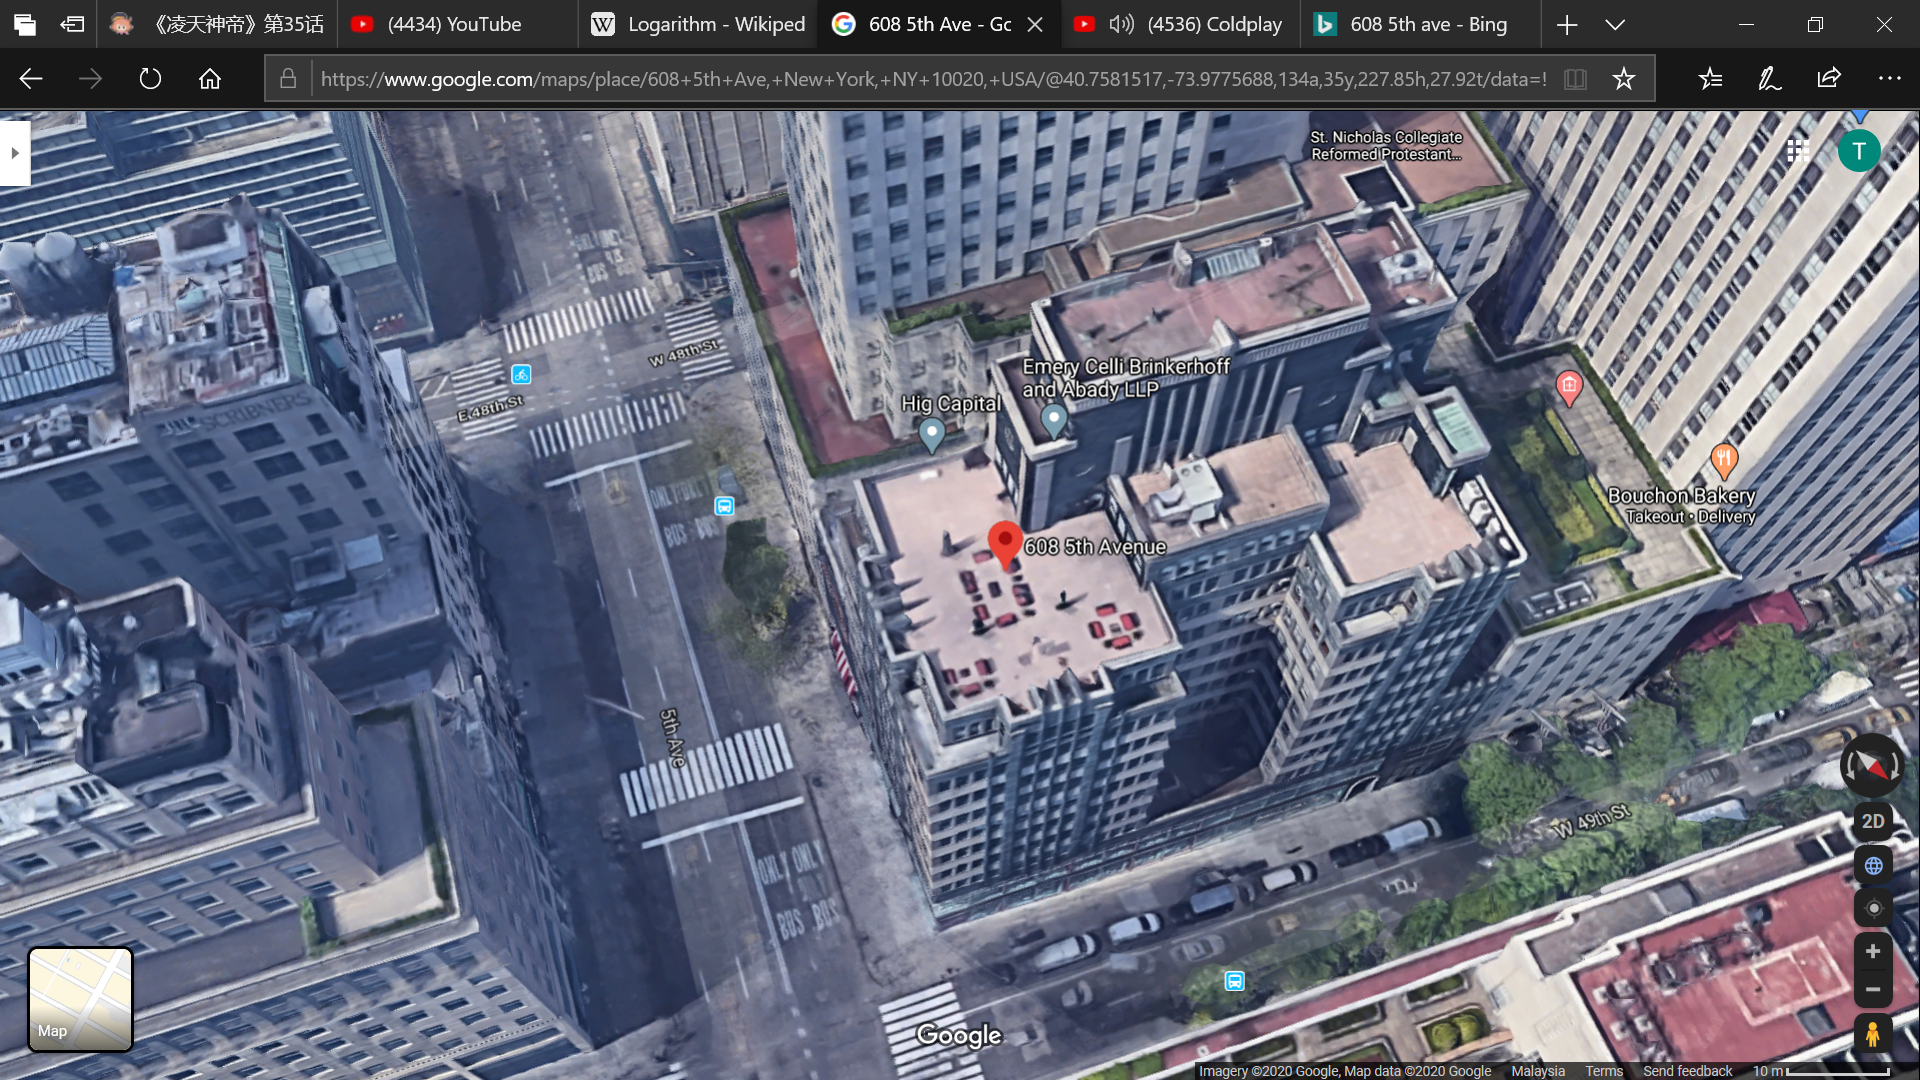This screenshot has width=1920, height=1080.
Task: Select the Hig Capital place marker
Action: [932, 434]
